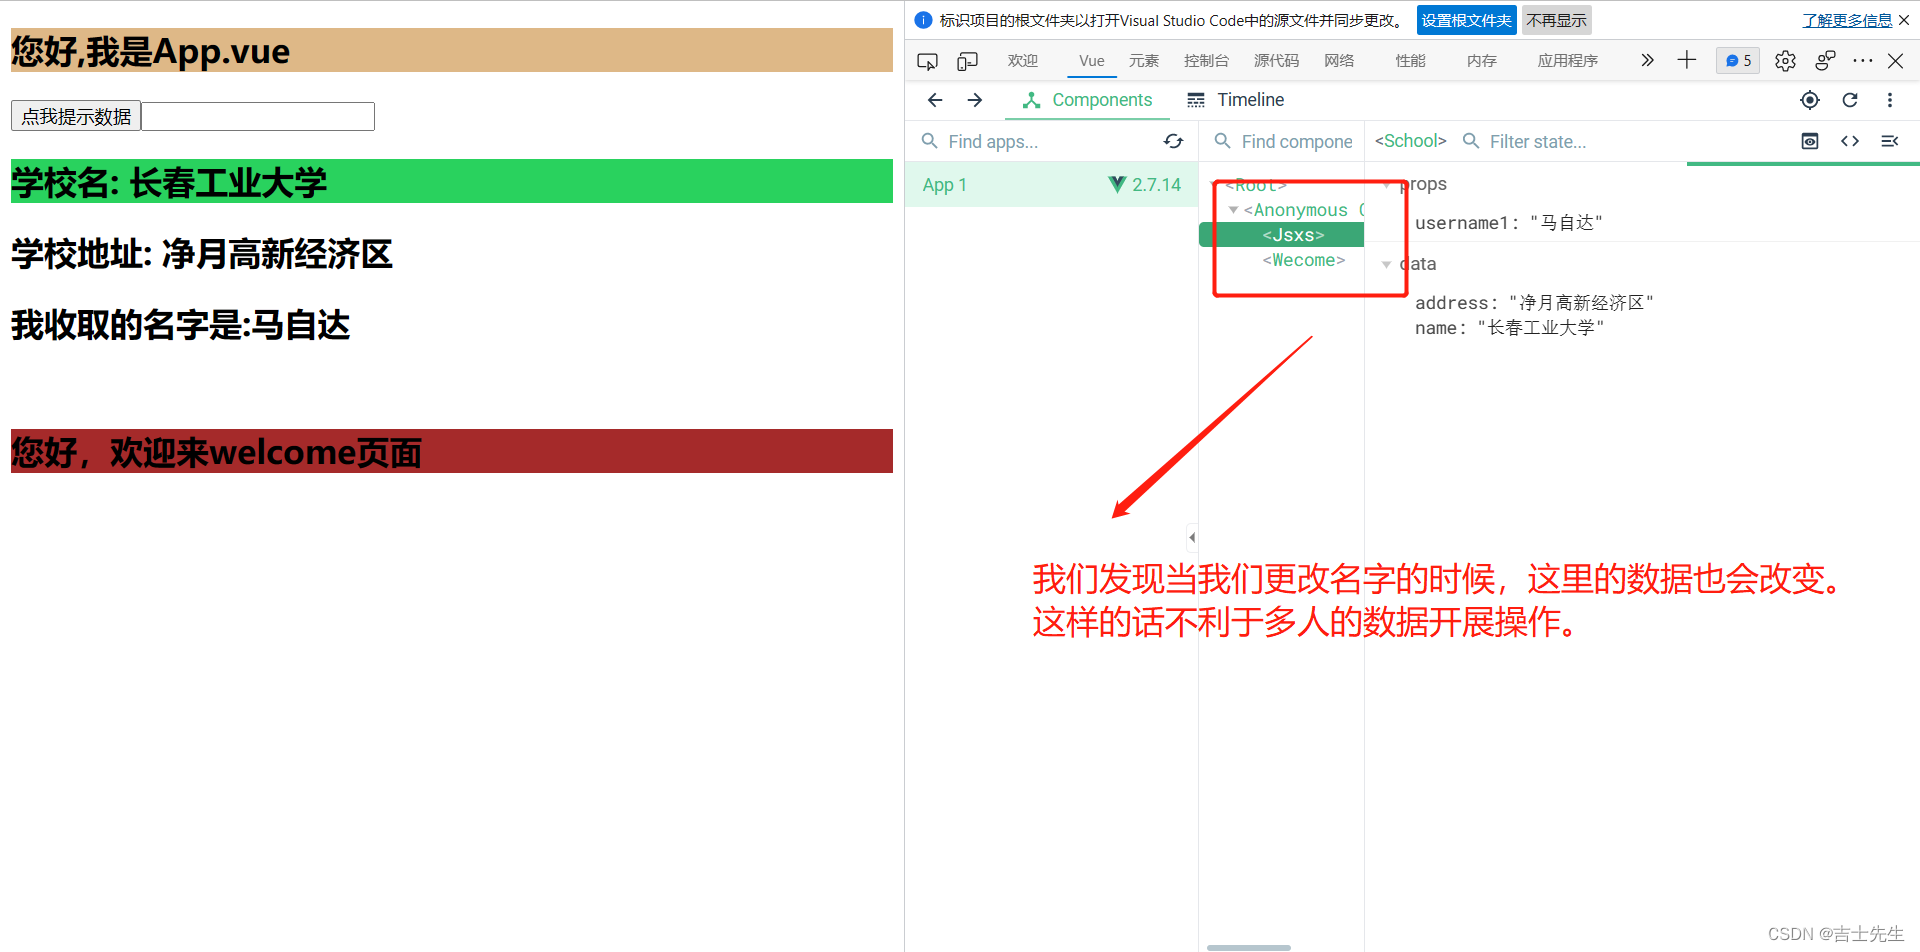The image size is (1920, 952).
Task: Click the 设置根文件夹 button
Action: (1467, 20)
